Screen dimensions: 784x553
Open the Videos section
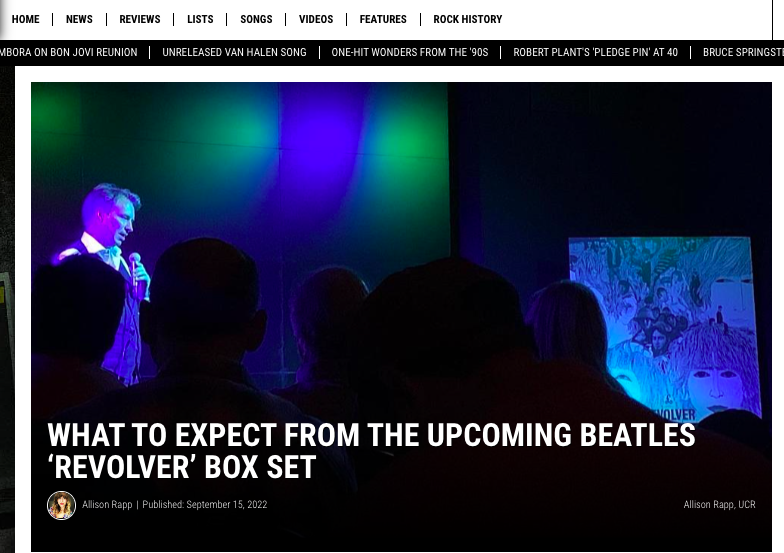pyautogui.click(x=316, y=19)
